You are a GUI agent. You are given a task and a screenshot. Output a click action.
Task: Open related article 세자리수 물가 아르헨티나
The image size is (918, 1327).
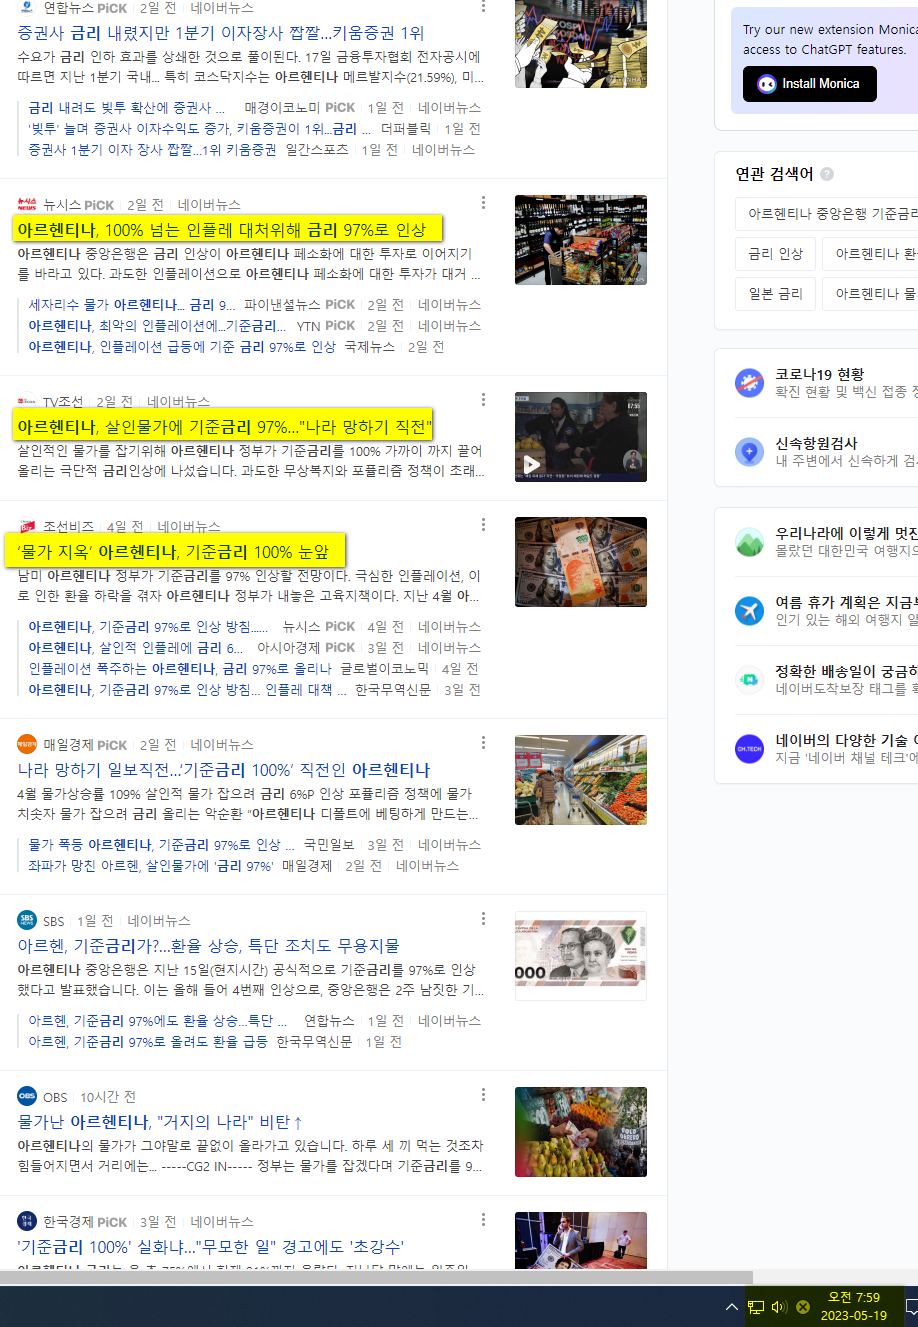pyautogui.click(x=132, y=305)
